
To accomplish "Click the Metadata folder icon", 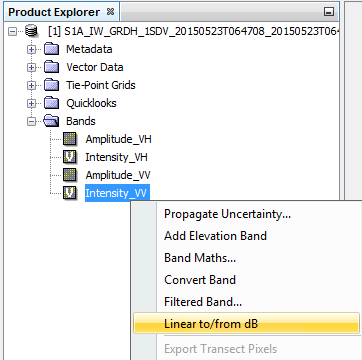I will pyautogui.click(x=51, y=49).
